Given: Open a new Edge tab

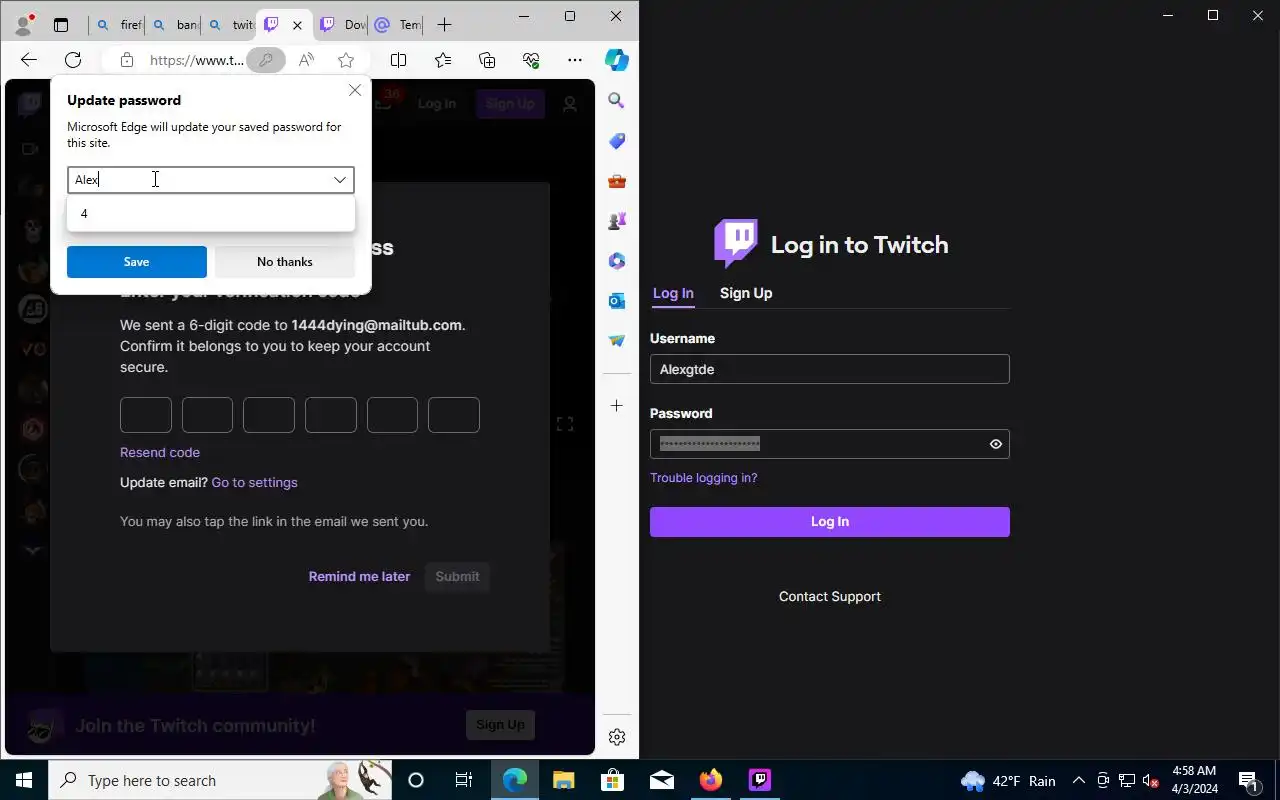Looking at the screenshot, I should [445, 25].
